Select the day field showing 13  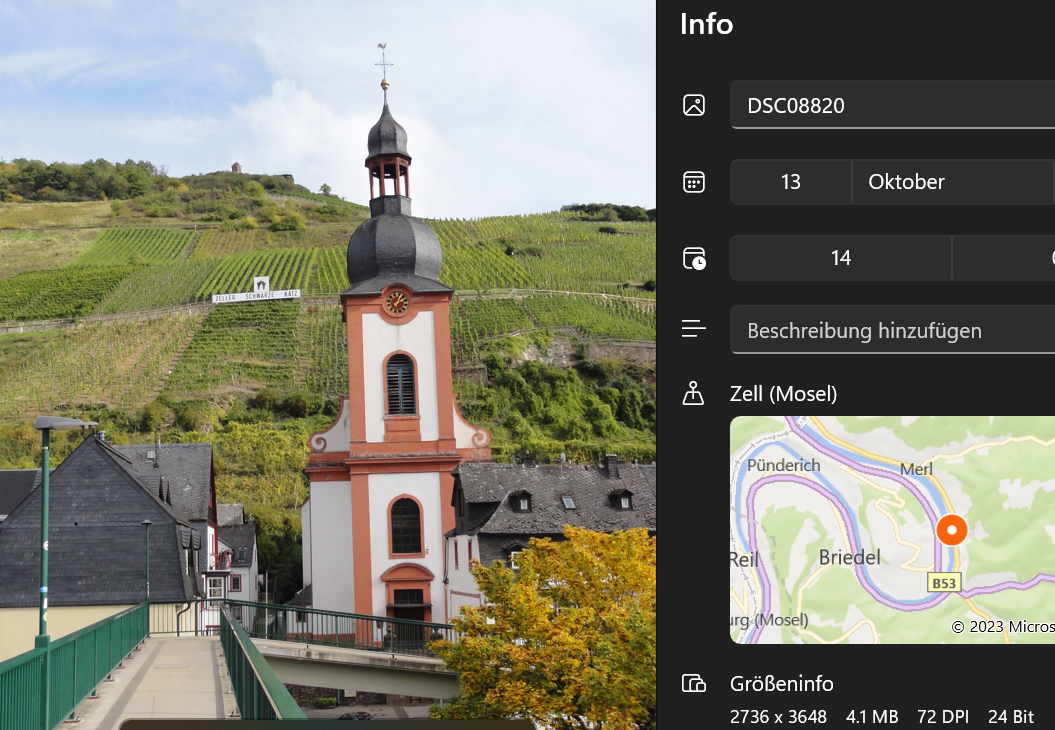pyautogui.click(x=790, y=182)
